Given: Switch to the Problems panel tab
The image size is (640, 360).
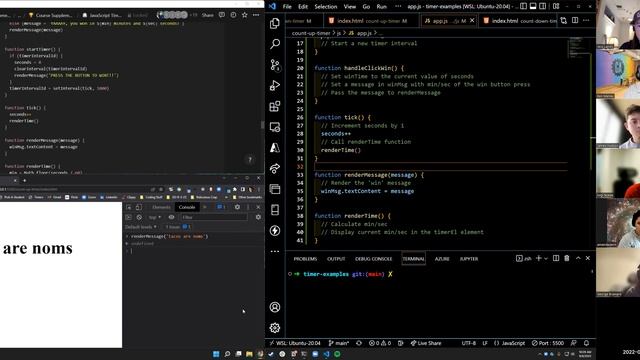Looking at the screenshot, I should pyautogui.click(x=305, y=259).
